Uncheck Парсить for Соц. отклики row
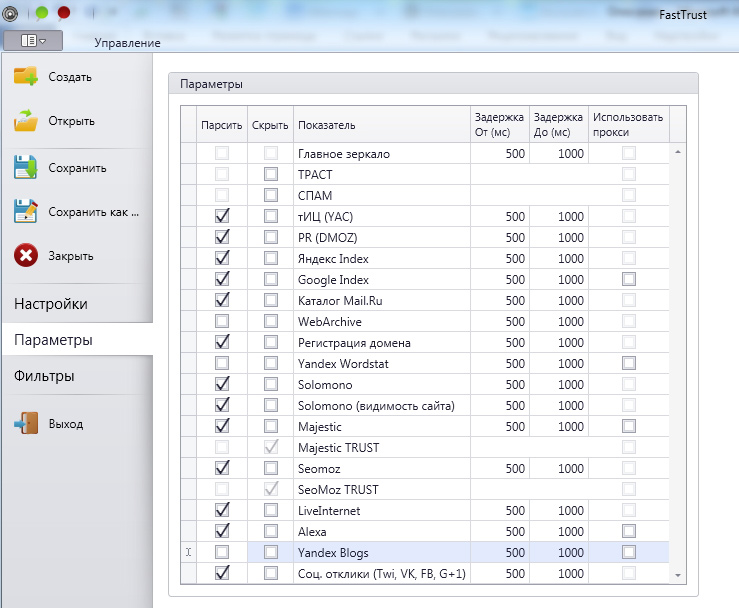This screenshot has width=739, height=608. tap(222, 573)
